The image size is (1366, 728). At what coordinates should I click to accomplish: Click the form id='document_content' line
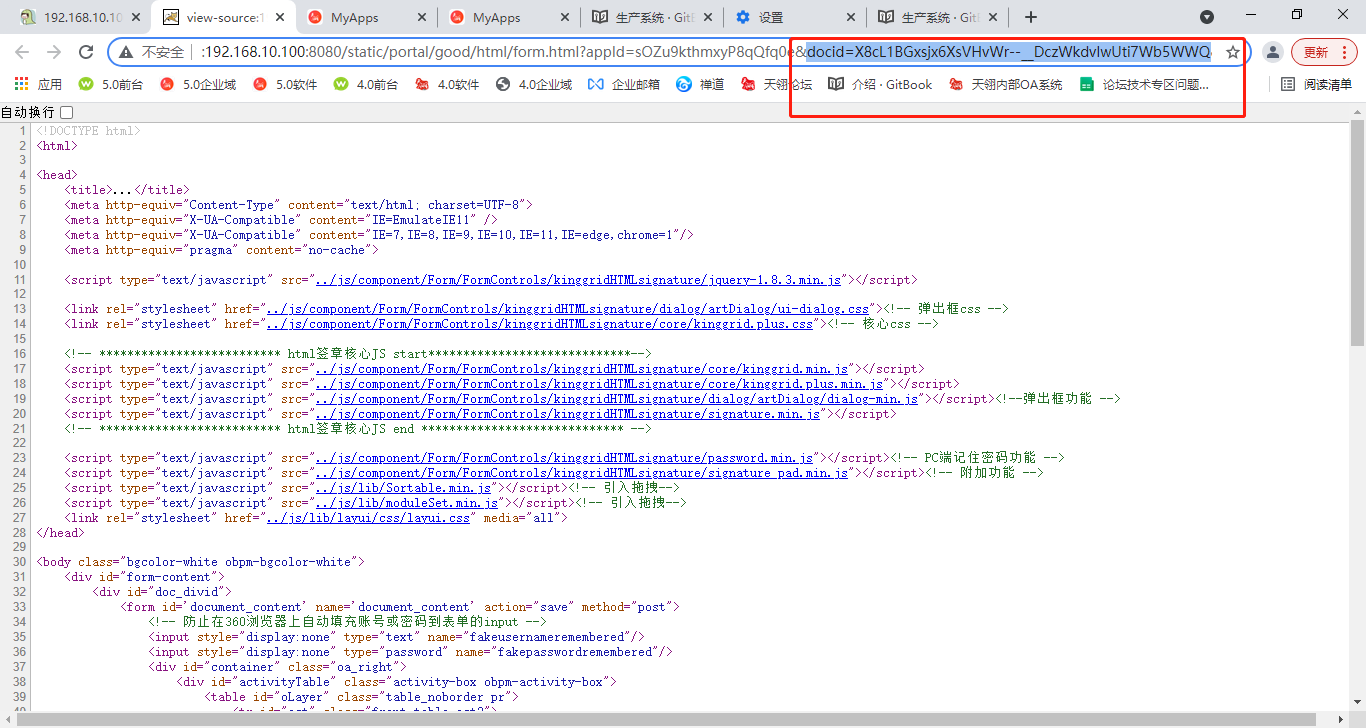point(400,607)
